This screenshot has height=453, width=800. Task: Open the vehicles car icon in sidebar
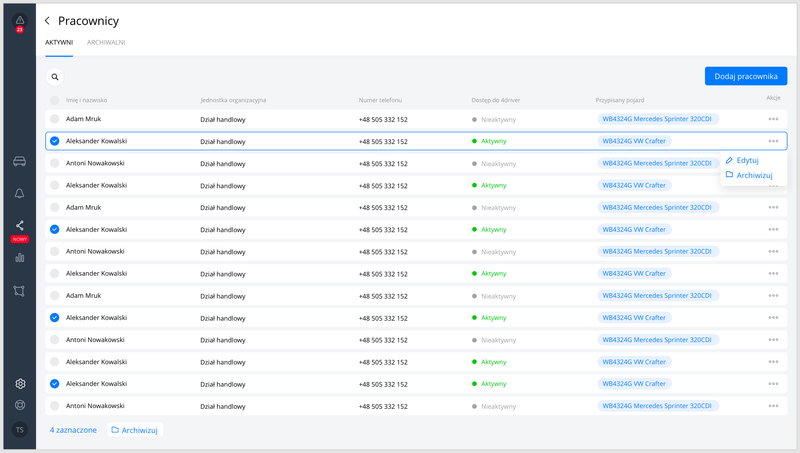(x=19, y=161)
